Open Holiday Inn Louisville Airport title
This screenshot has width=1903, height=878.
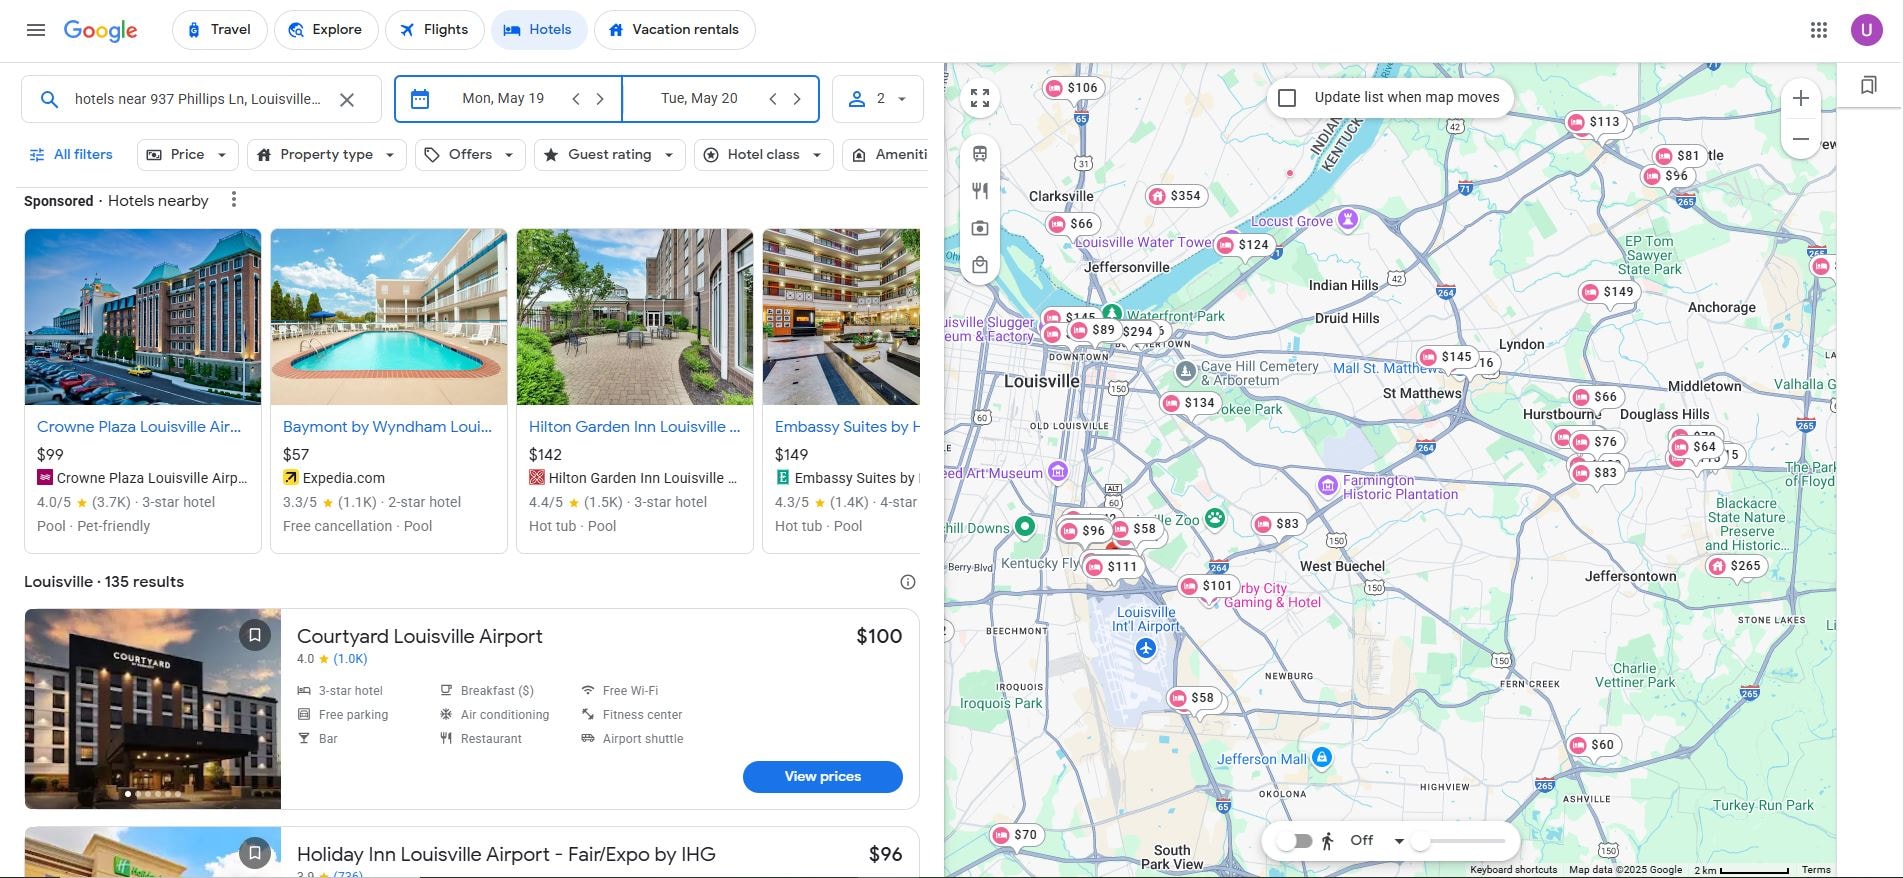(506, 855)
